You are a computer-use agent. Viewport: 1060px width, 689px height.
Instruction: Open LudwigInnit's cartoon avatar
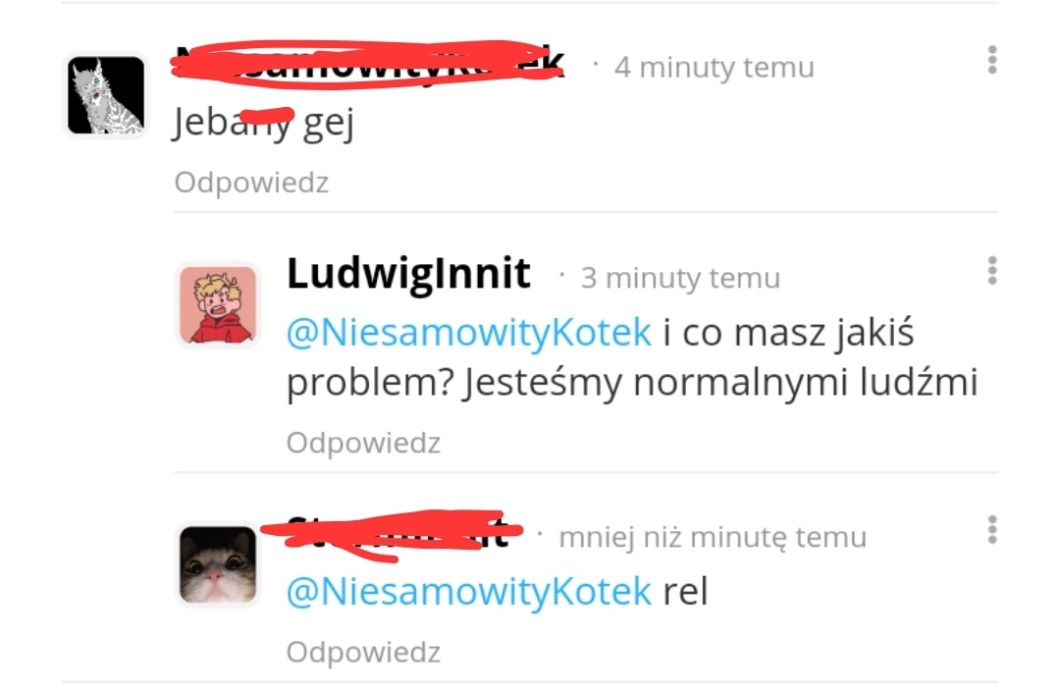pyautogui.click(x=218, y=305)
